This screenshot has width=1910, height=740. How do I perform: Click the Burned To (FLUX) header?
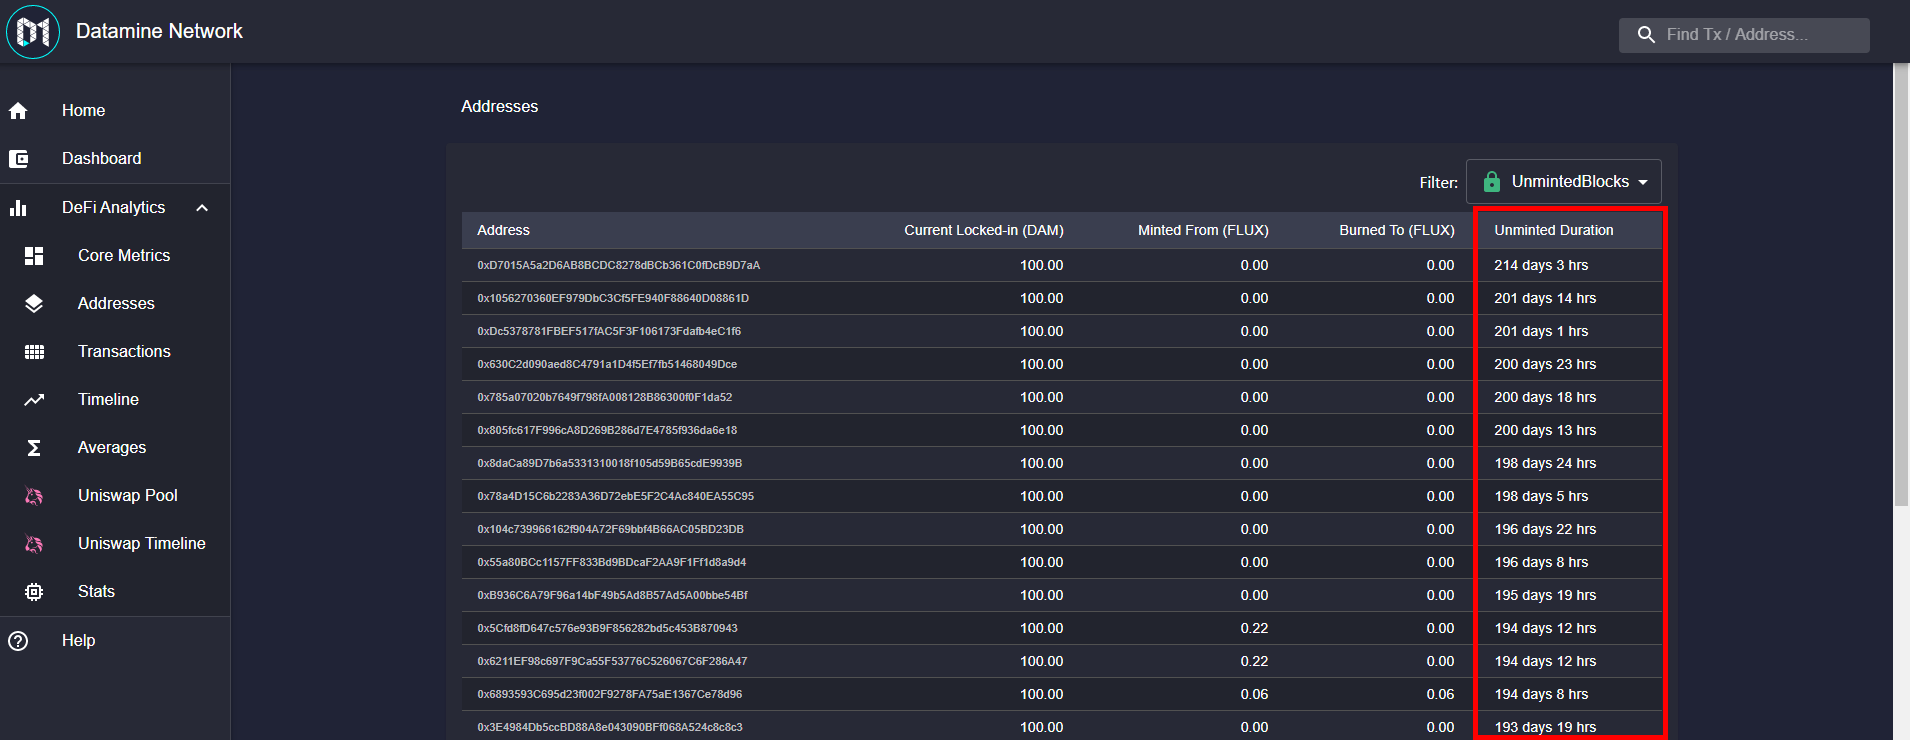(x=1397, y=230)
